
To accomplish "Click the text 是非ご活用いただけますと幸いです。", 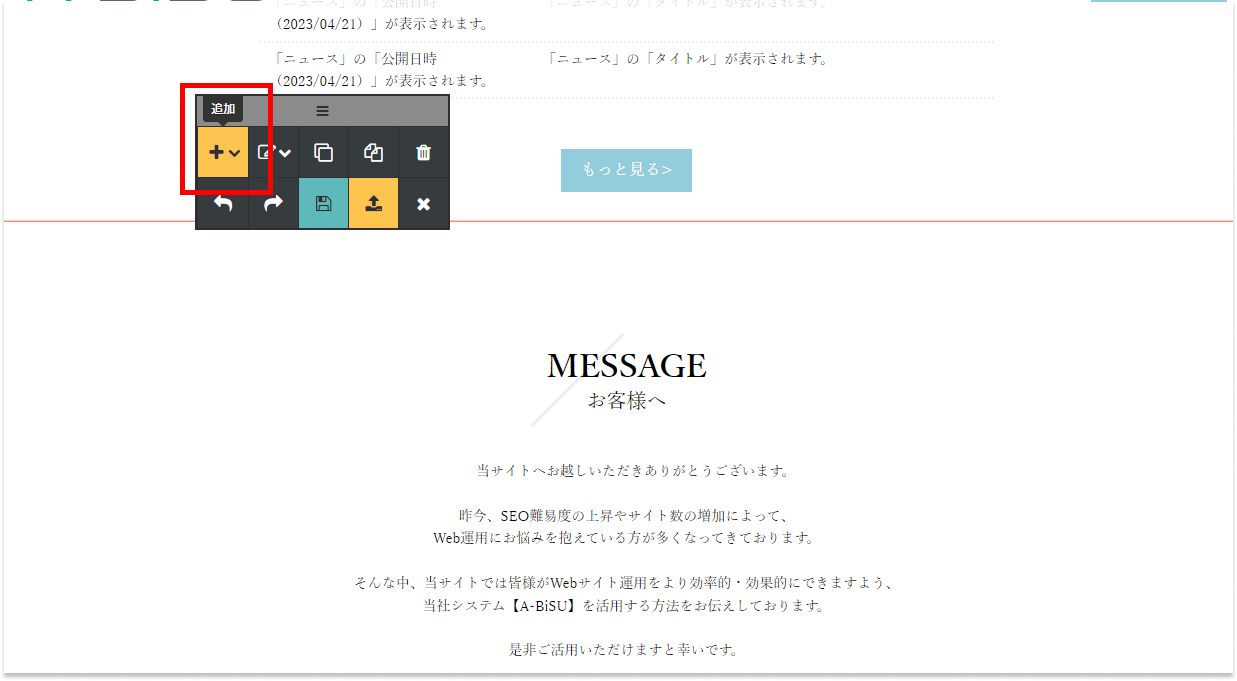I will 626,650.
